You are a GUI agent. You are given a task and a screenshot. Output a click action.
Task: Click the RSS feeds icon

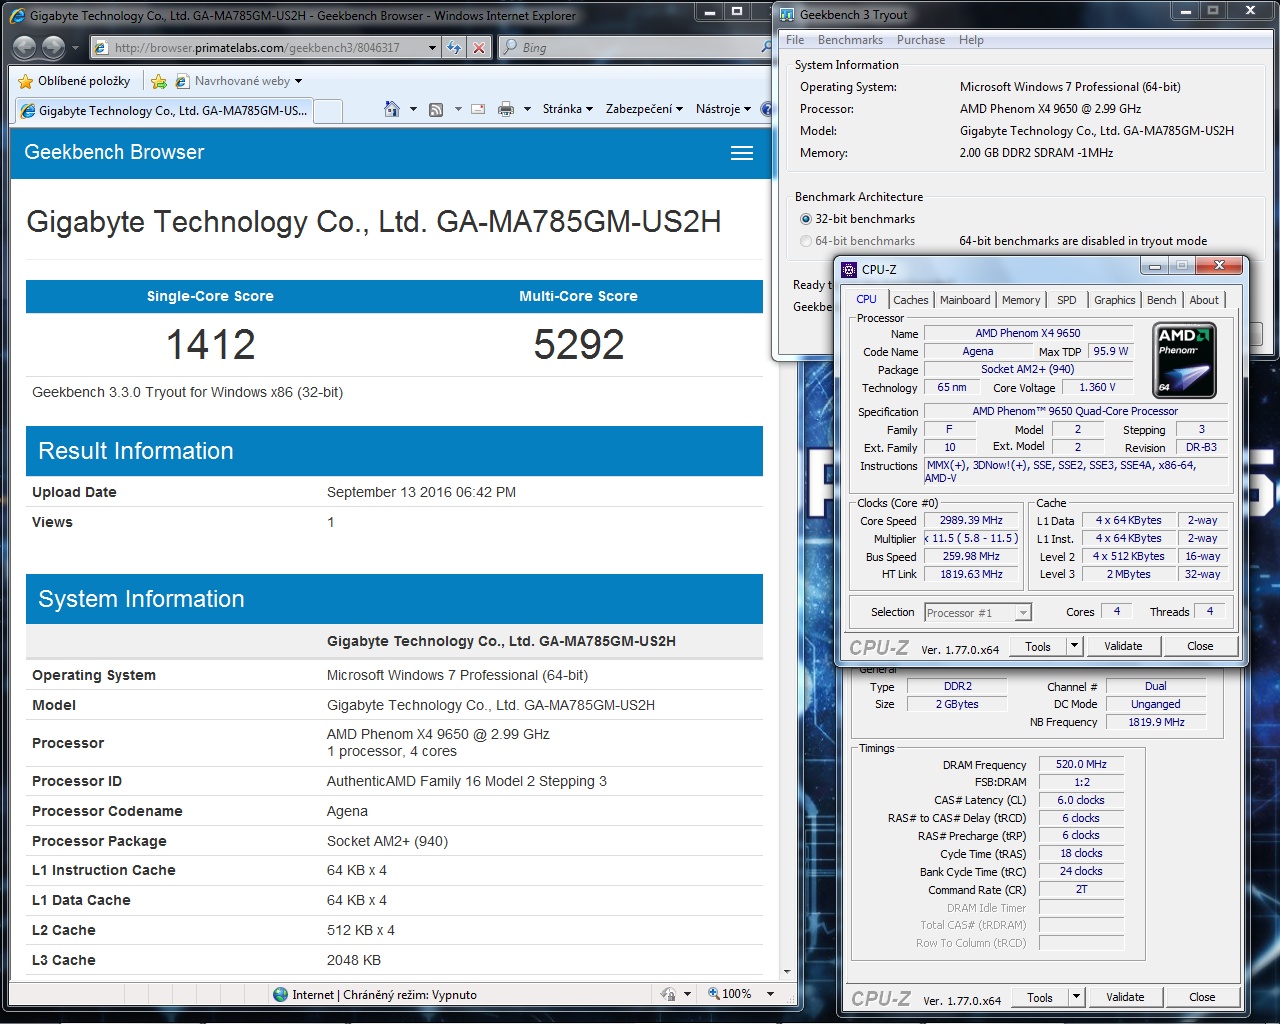436,109
